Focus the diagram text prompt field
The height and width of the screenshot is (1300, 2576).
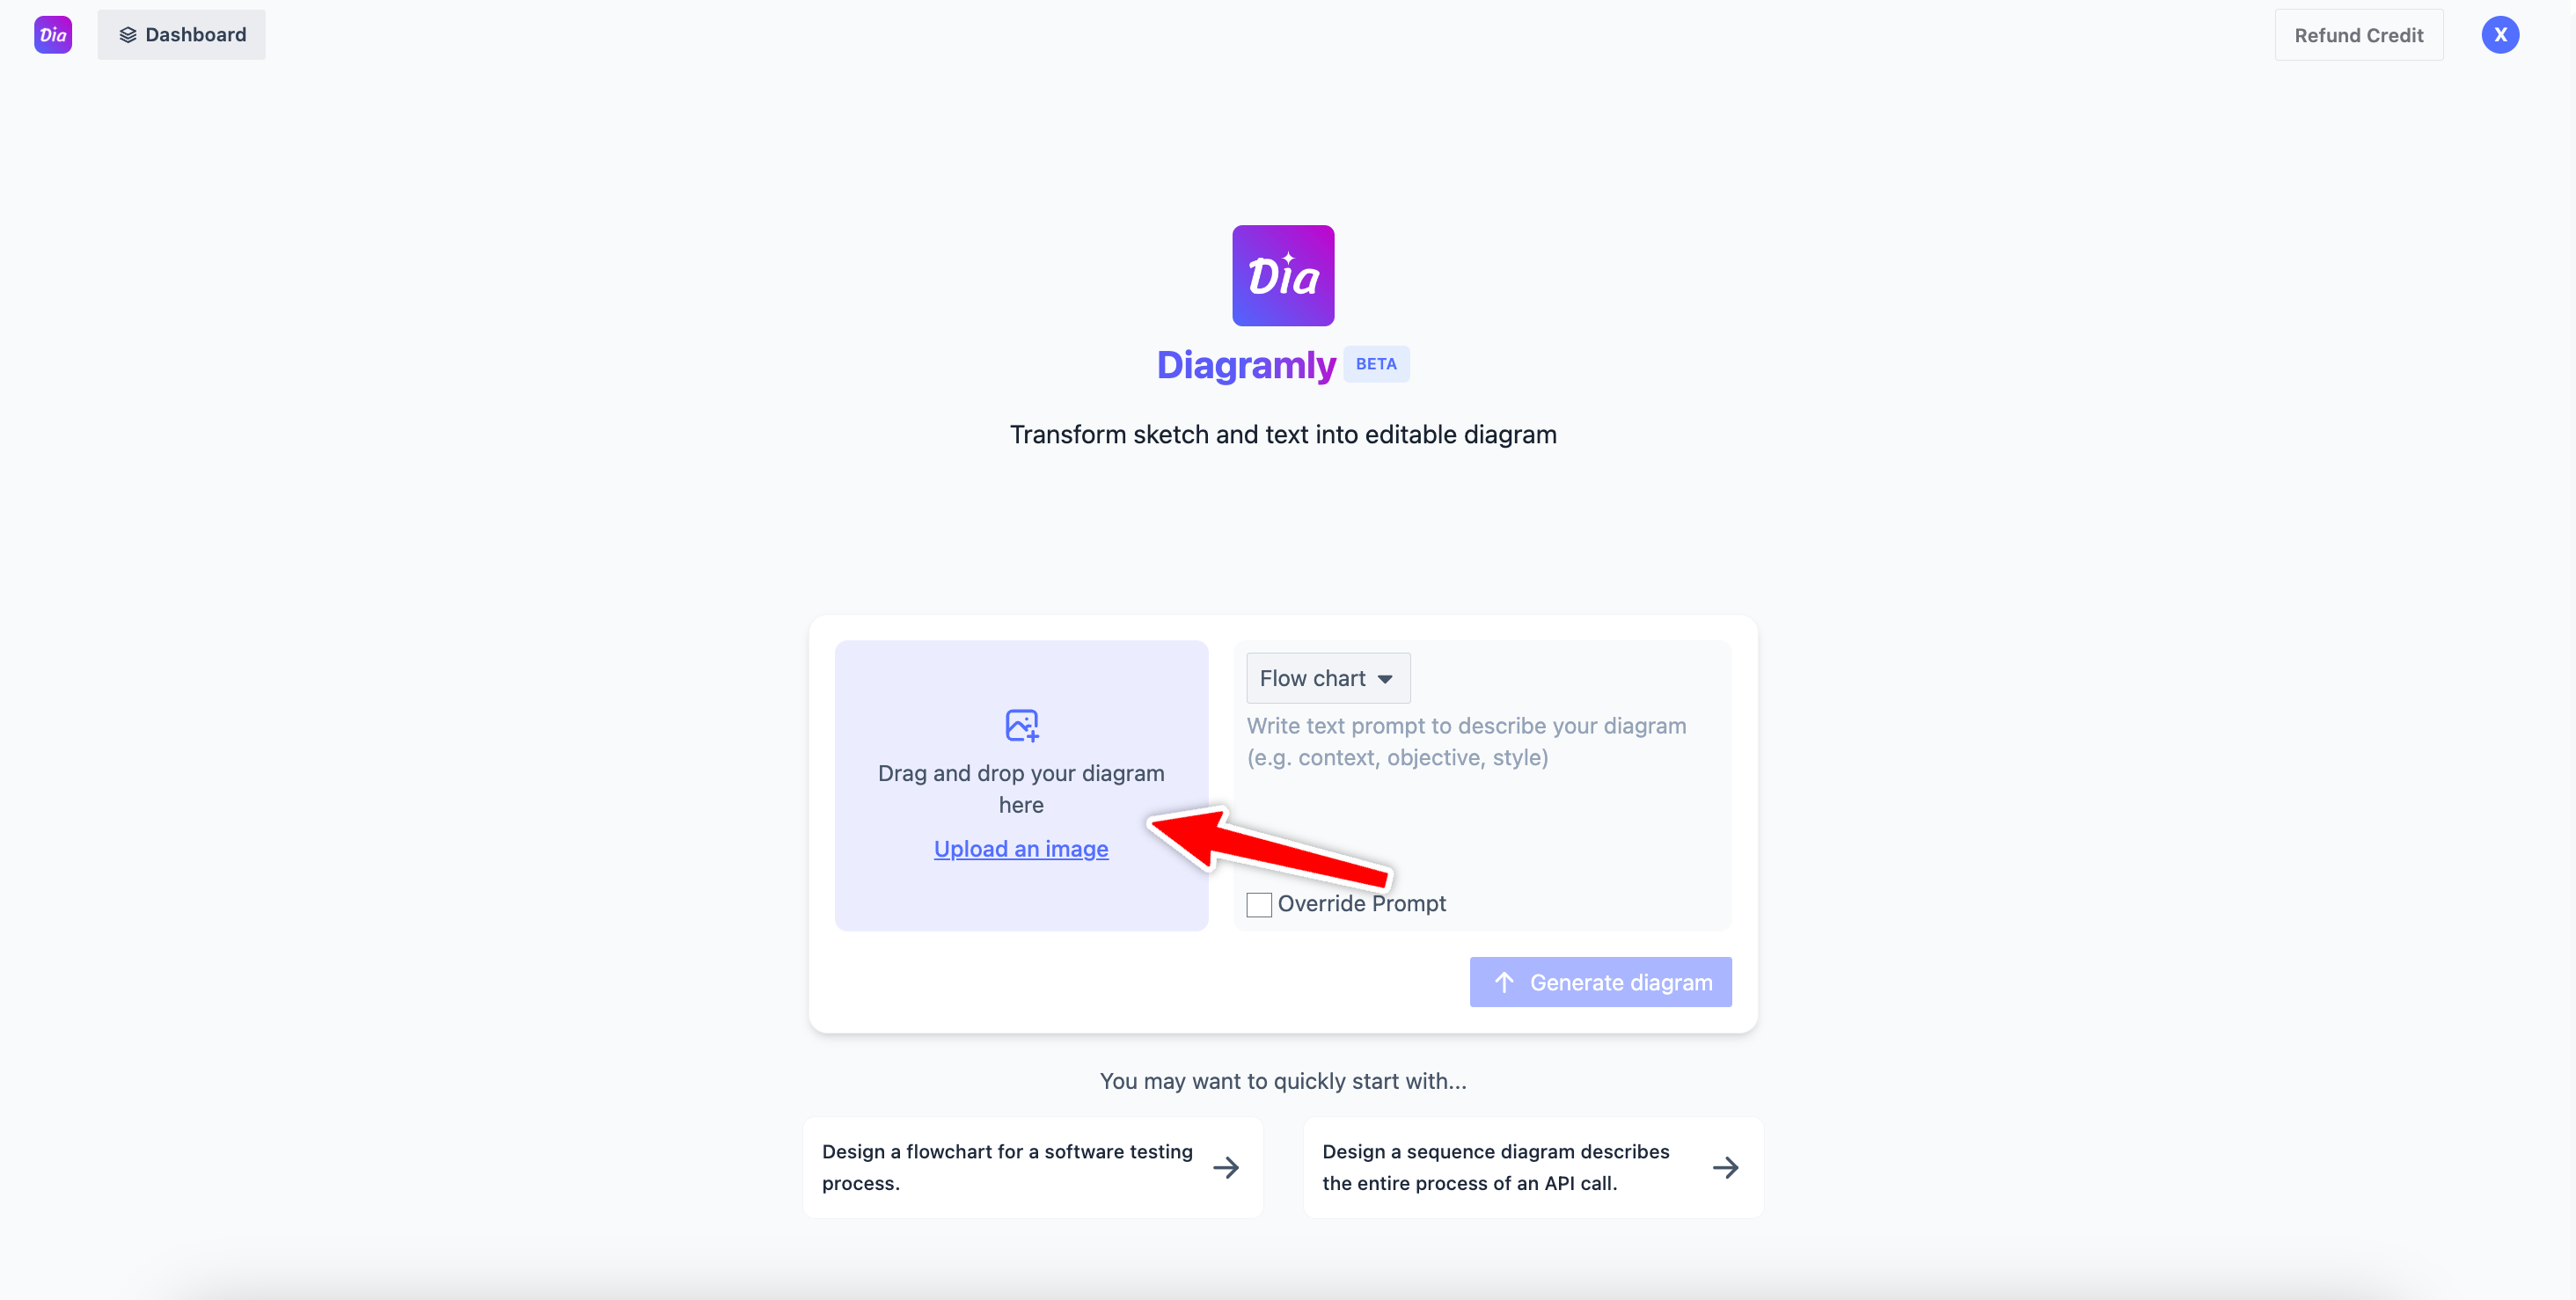(x=1482, y=795)
